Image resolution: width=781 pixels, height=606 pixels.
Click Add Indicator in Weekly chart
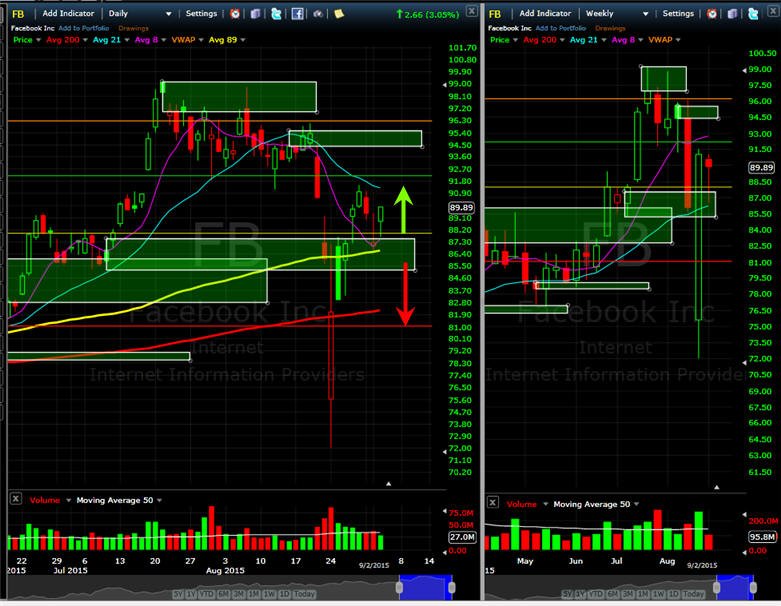click(x=545, y=13)
